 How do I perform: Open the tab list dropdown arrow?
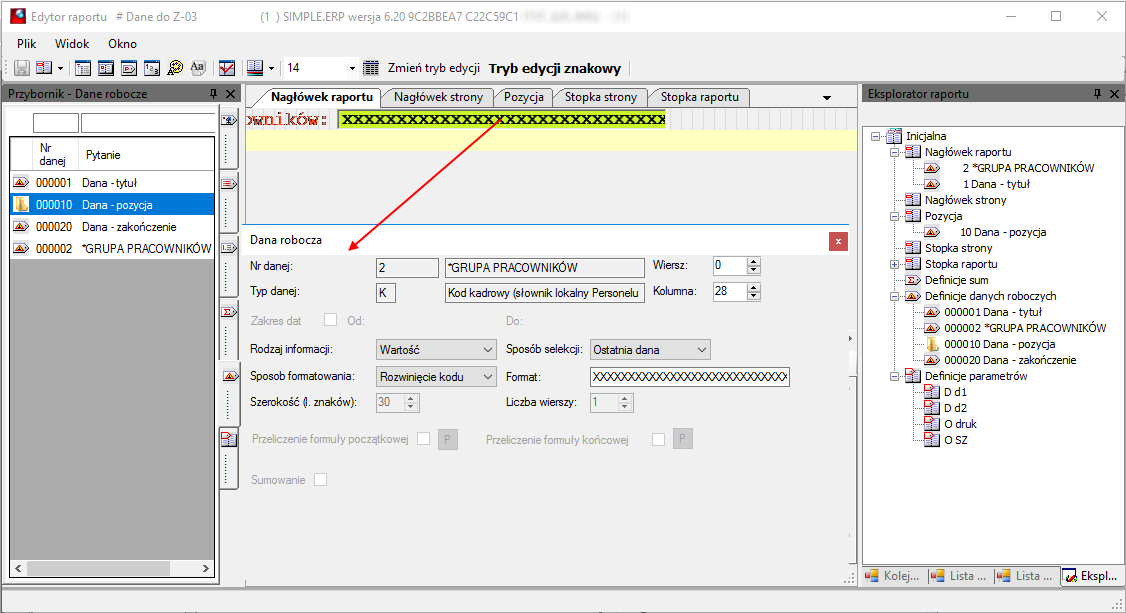(827, 98)
